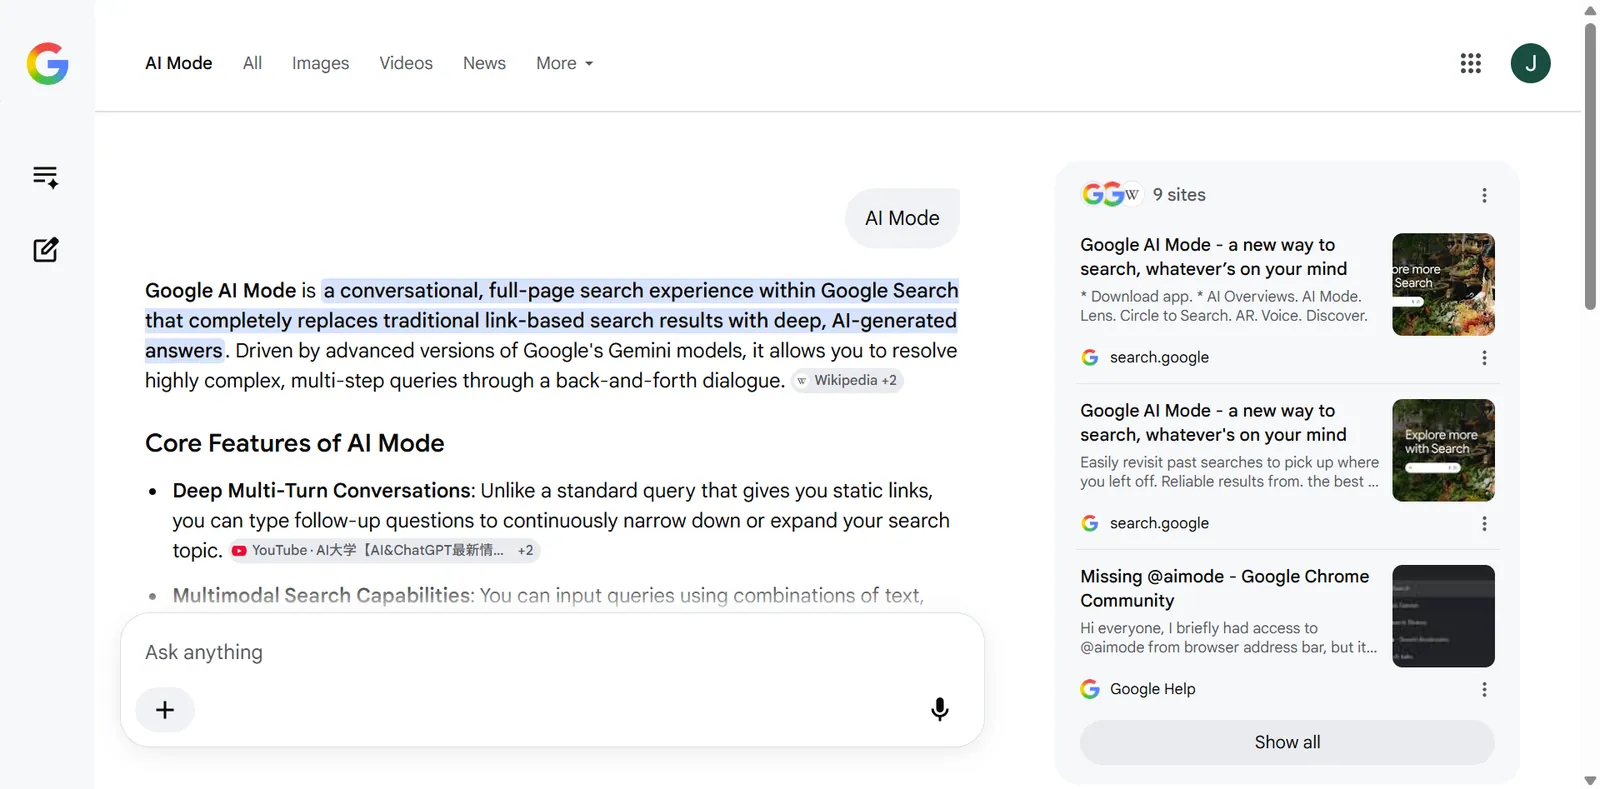Viewport: 1600px width, 789px height.
Task: Click Google Help favicon
Action: tap(1090, 689)
